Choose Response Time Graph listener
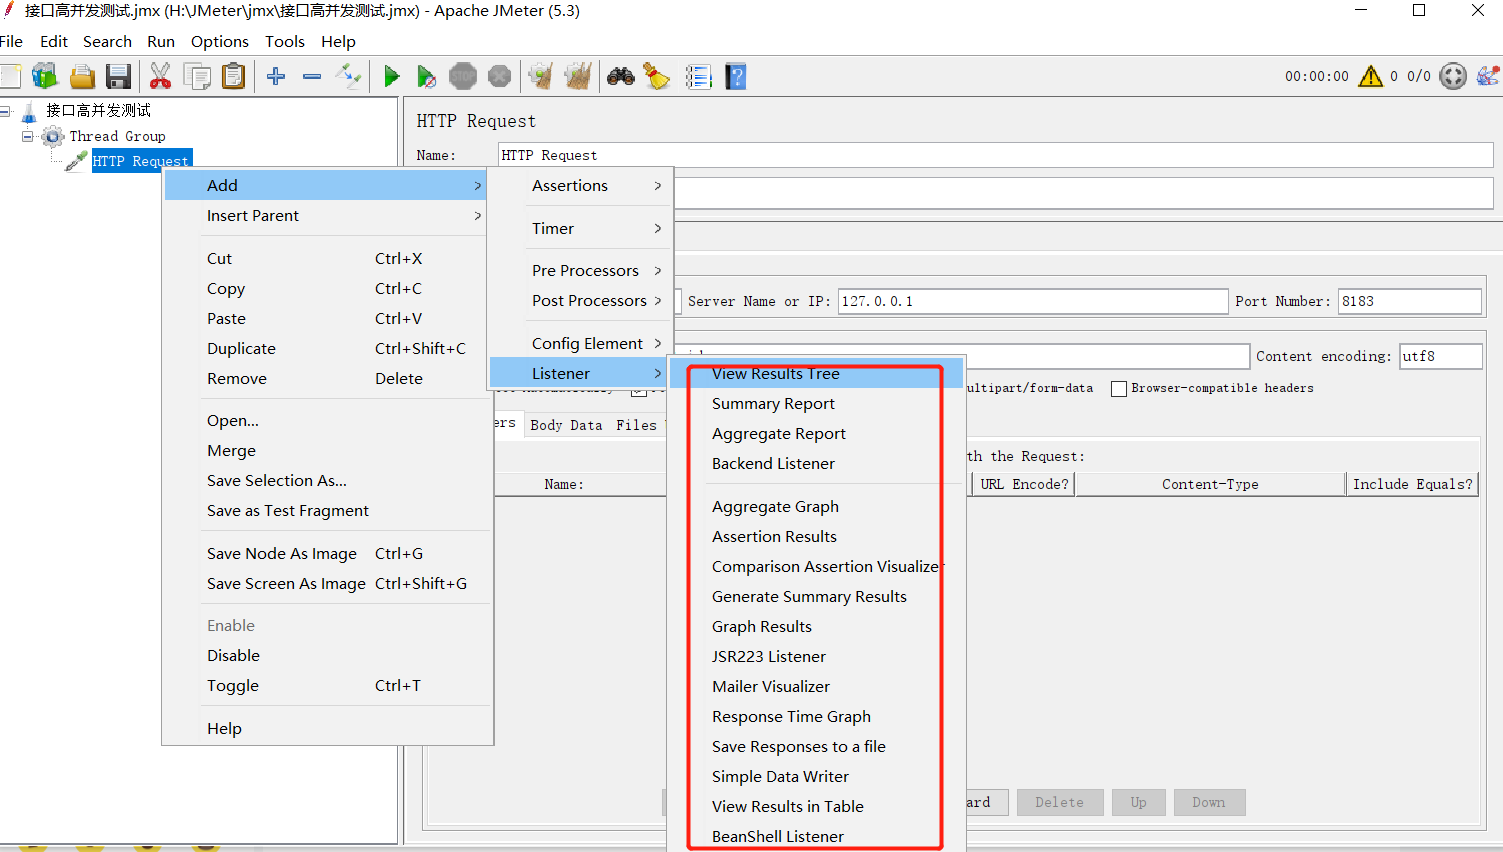 pos(816,716)
